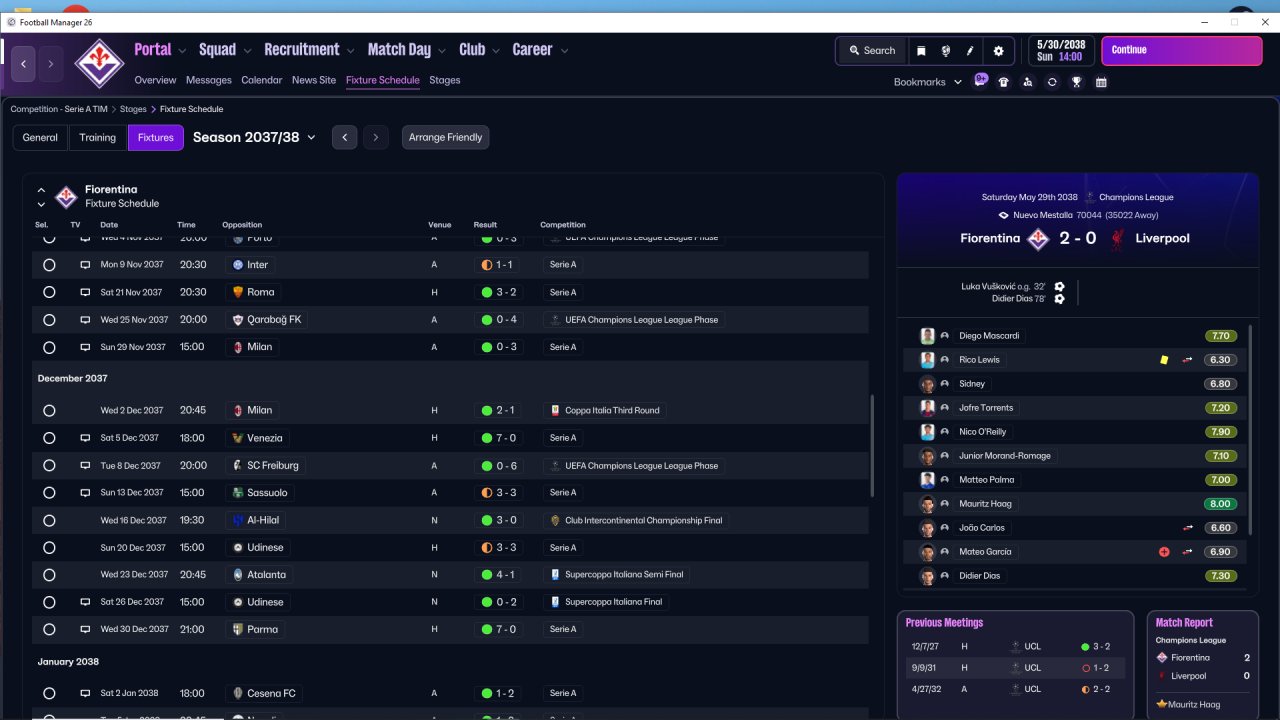
Task: Open the Career dropdown menu
Action: click(x=540, y=50)
